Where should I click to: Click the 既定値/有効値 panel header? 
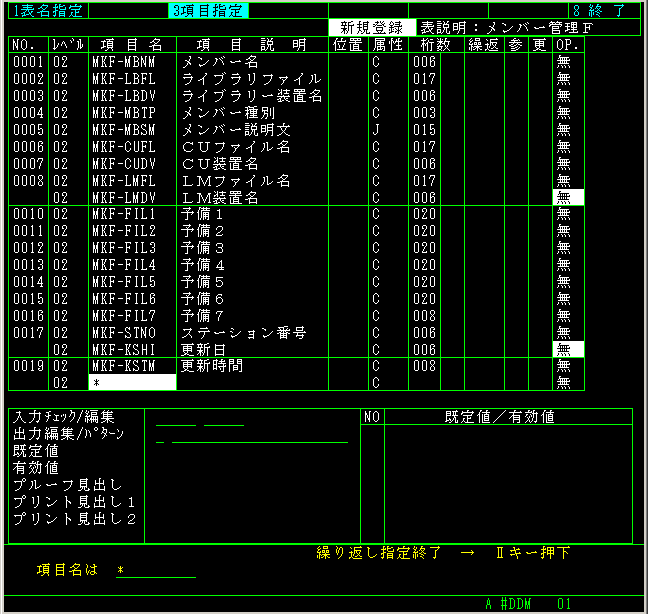point(500,417)
